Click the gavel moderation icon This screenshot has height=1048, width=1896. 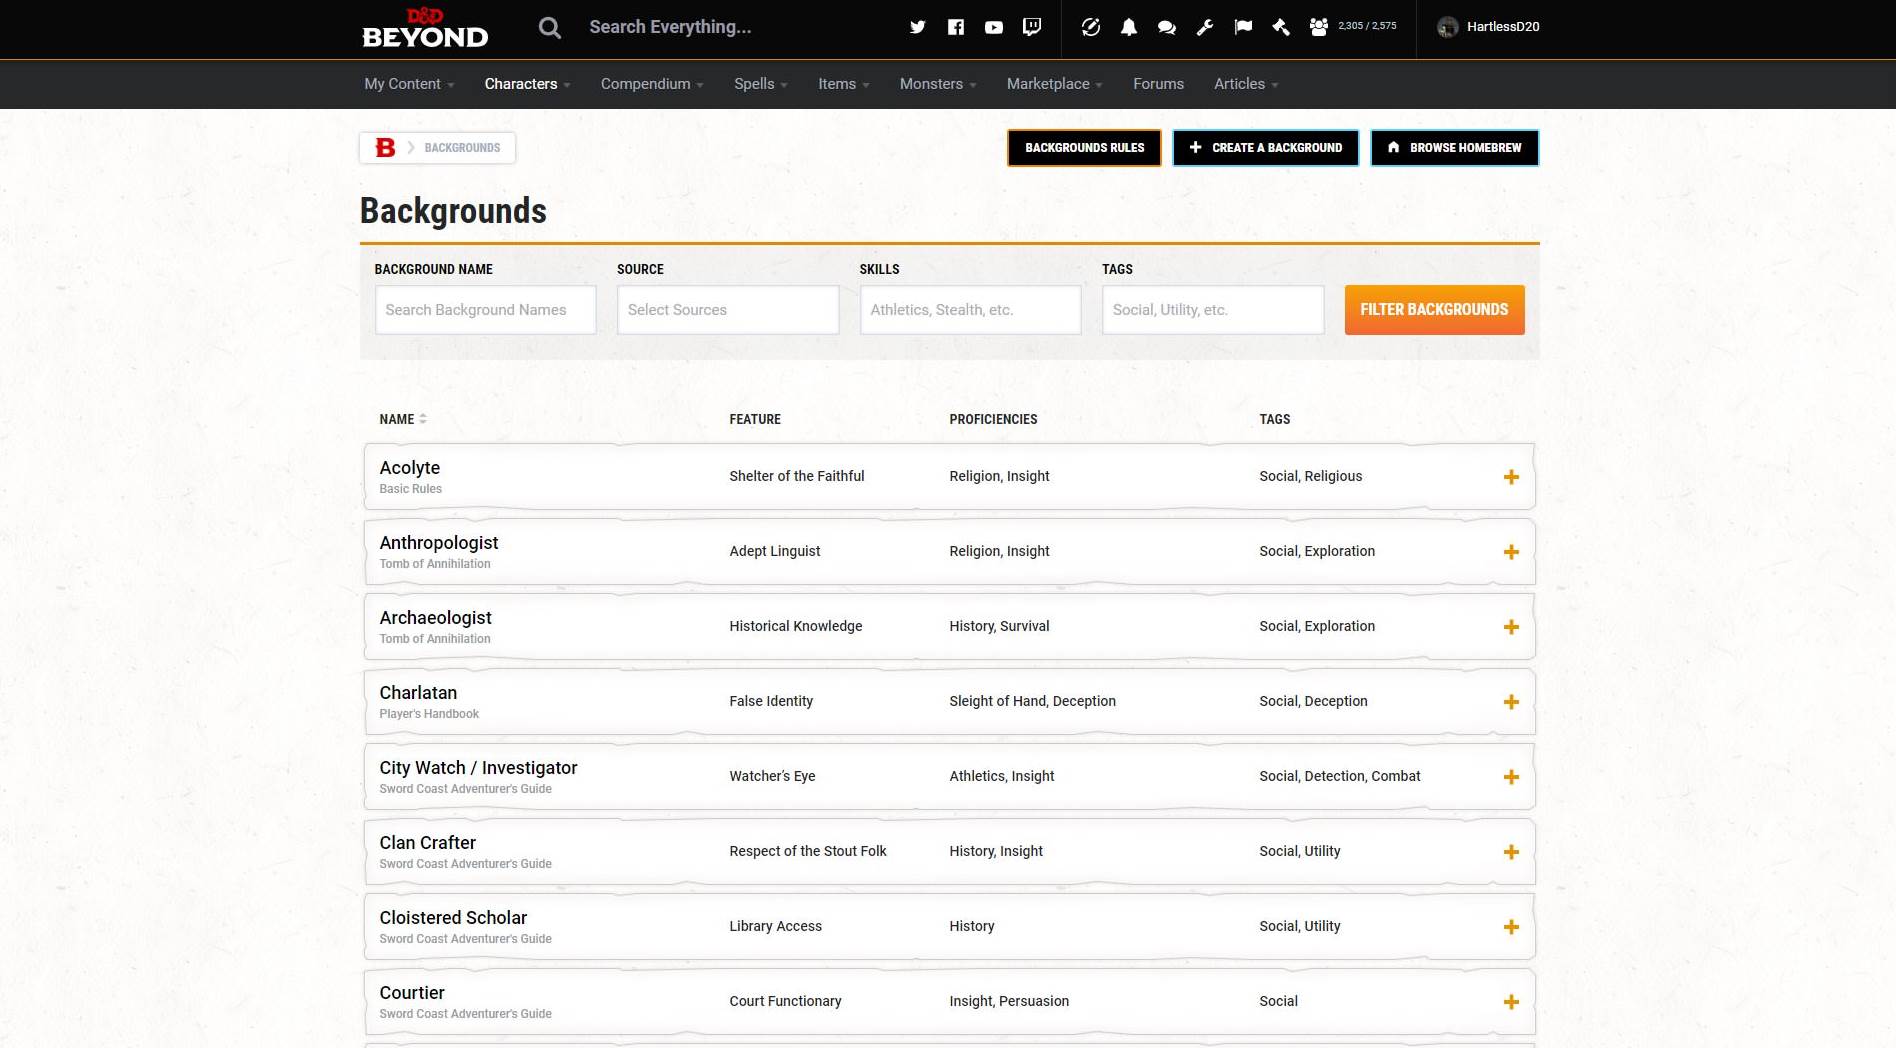pos(1281,27)
